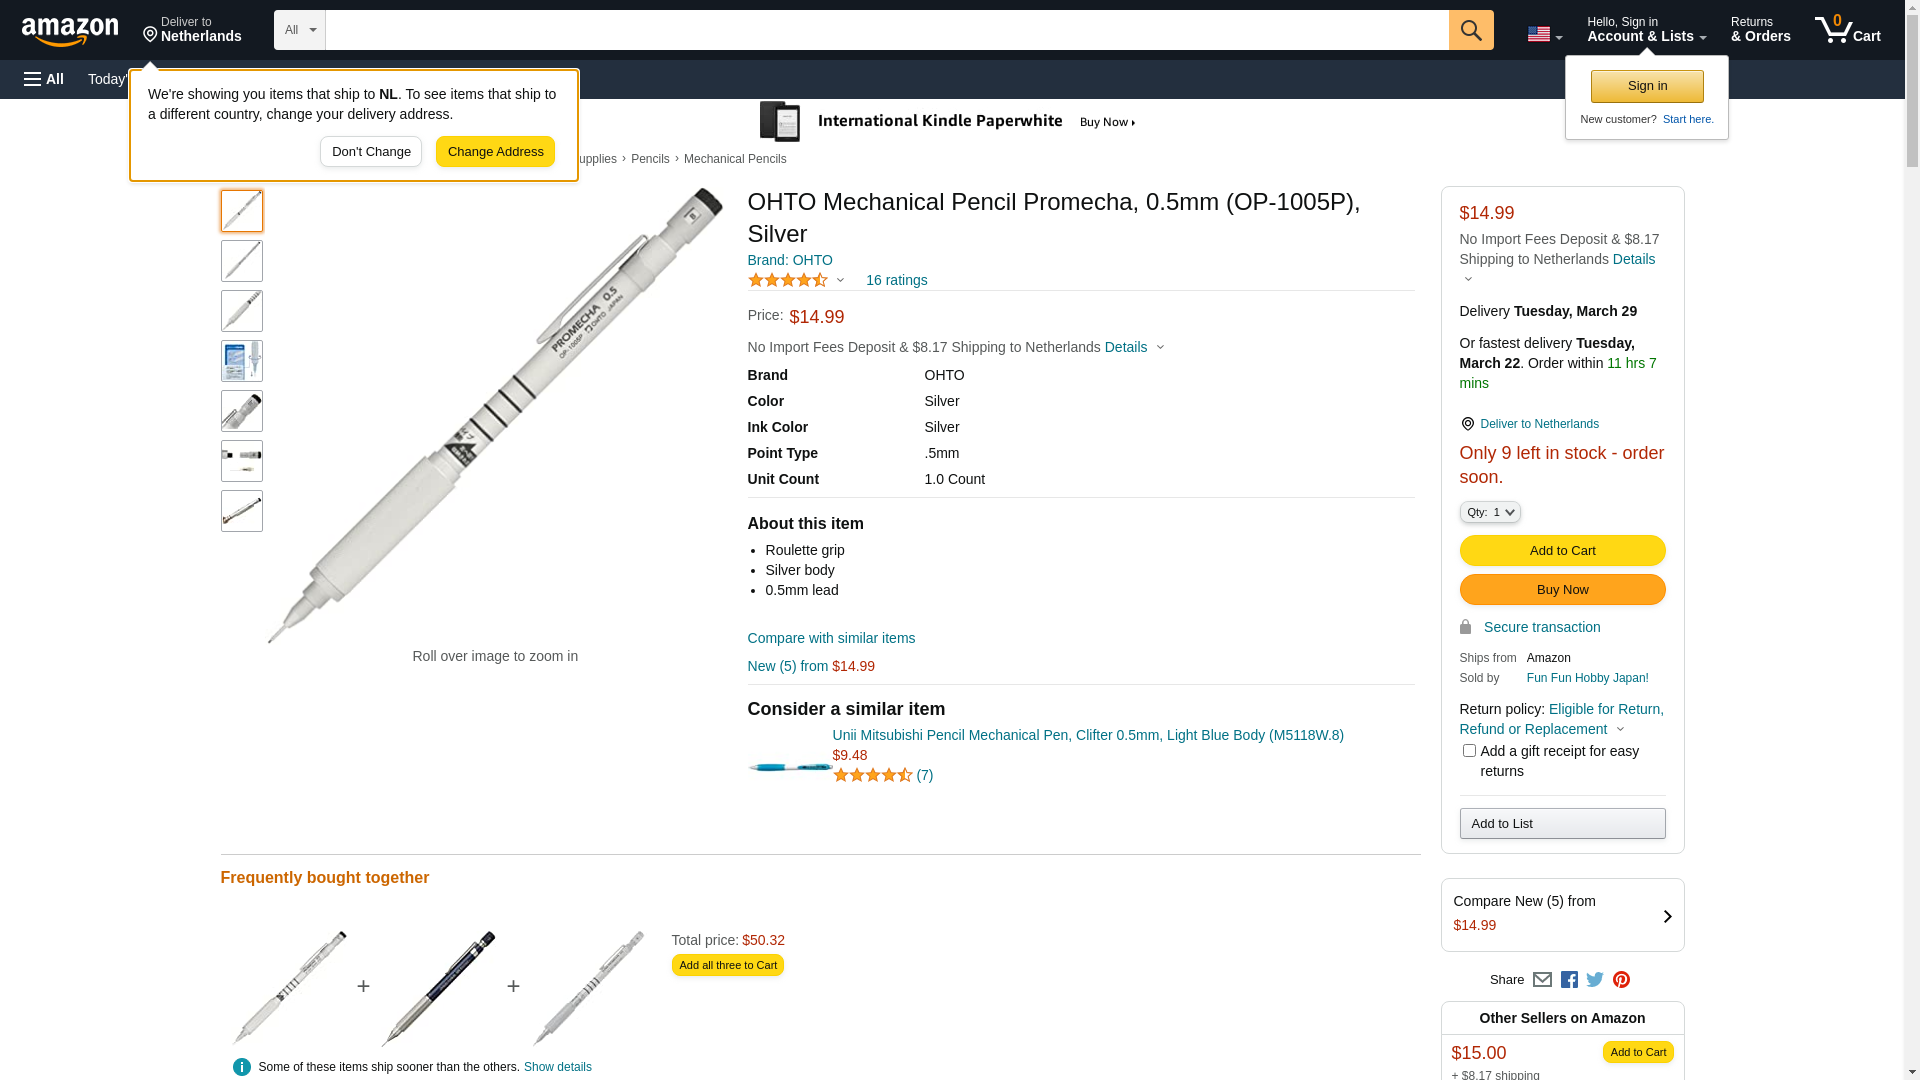Click into the Amazon search field
Viewport: 1920px width, 1080px height.
tap(886, 30)
